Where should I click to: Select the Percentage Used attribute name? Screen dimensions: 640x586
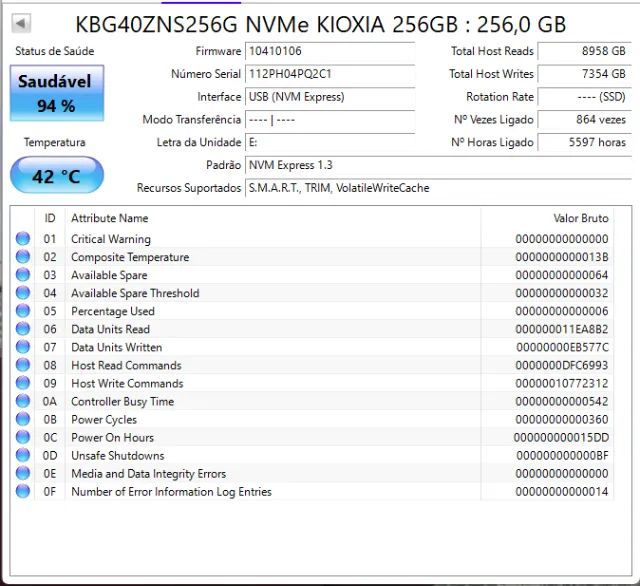click(x=113, y=311)
